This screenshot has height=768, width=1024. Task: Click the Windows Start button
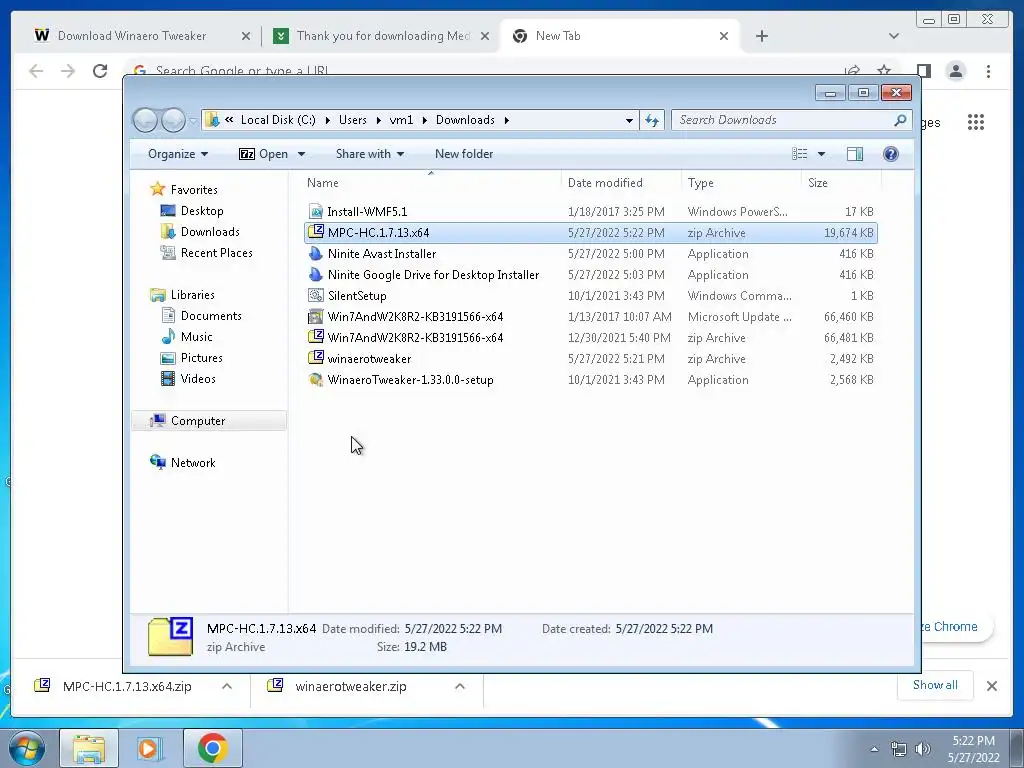tap(27, 748)
